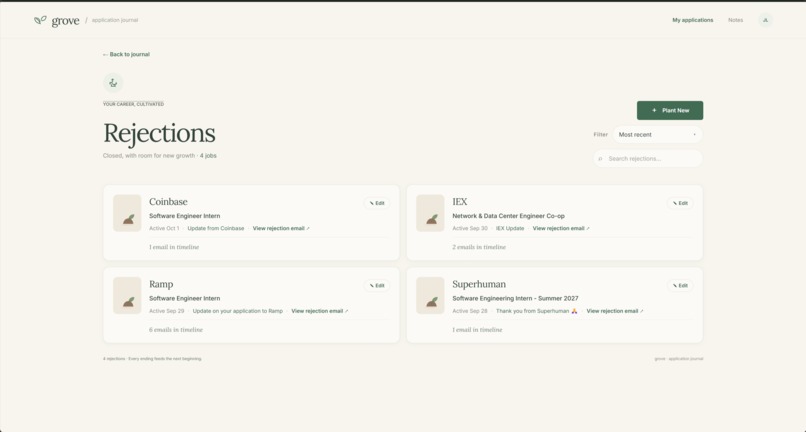Edit the IEX application
806x432 pixels.
pyautogui.click(x=680, y=203)
